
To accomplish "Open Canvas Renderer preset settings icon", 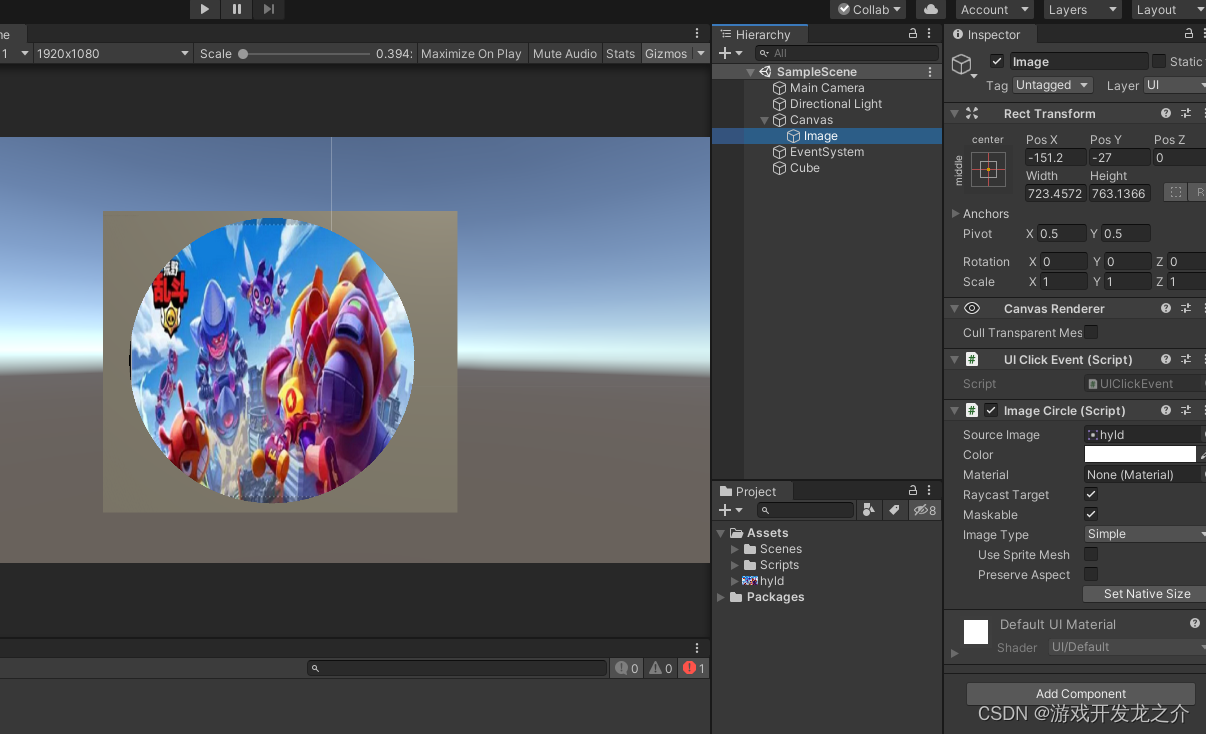I will click(1186, 308).
